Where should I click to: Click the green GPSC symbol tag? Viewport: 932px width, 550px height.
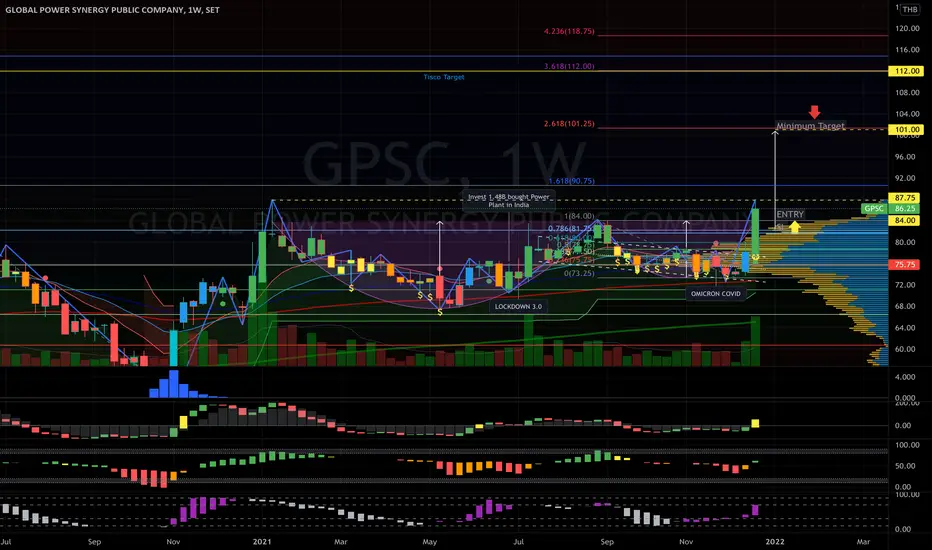coord(874,209)
